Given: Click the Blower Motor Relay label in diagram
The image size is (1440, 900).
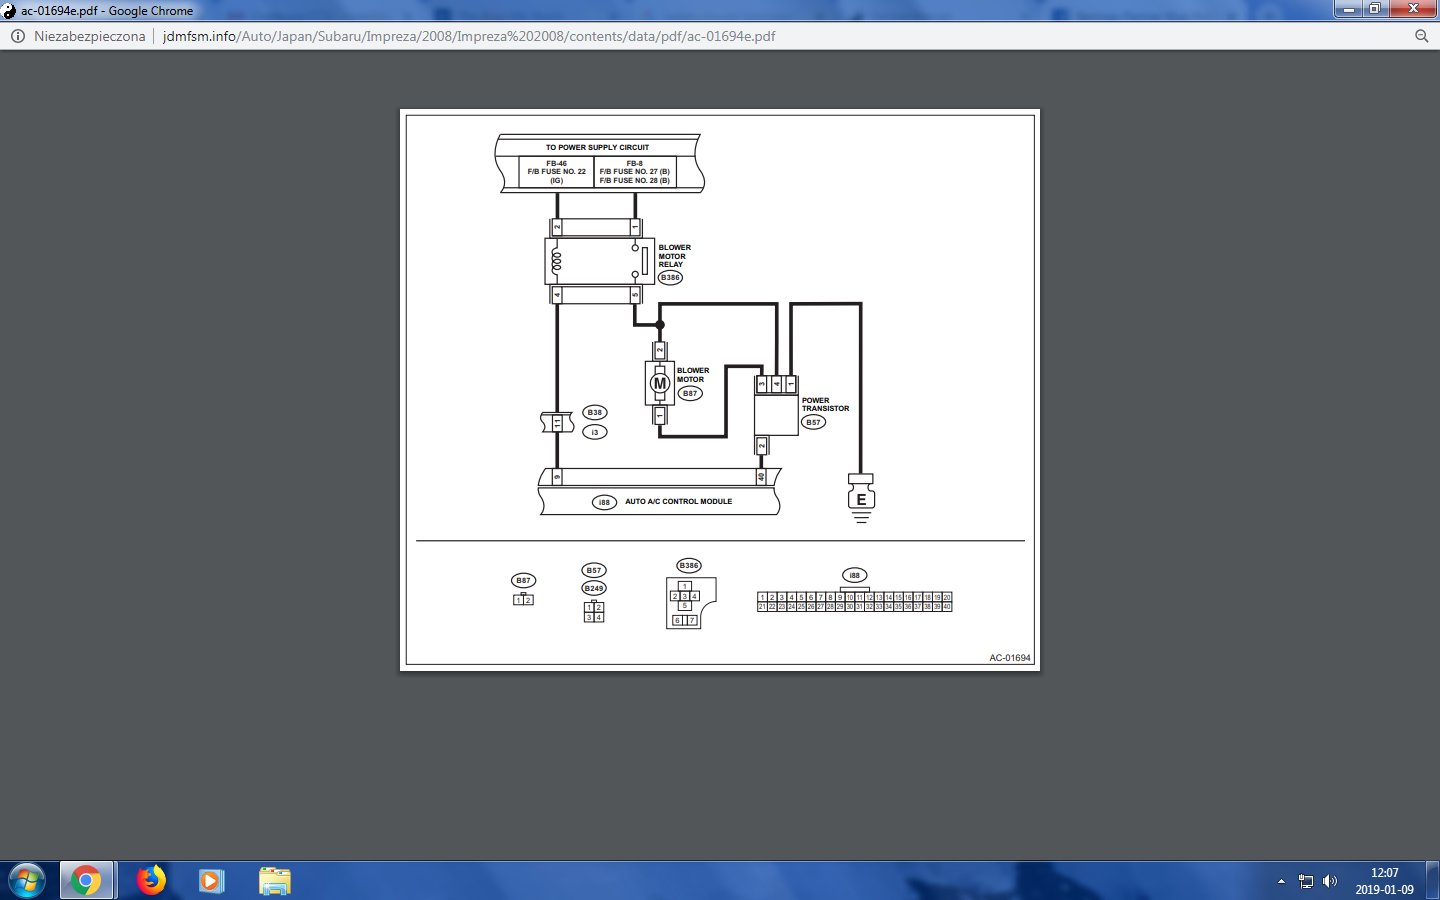Looking at the screenshot, I should (x=673, y=256).
